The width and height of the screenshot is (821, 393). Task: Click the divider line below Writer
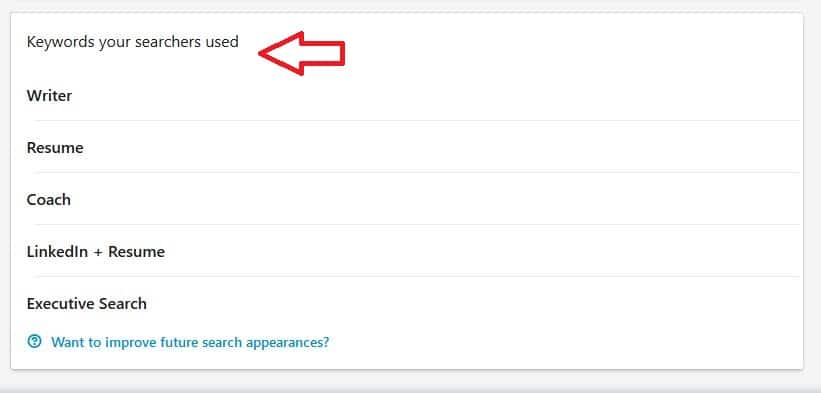click(417, 120)
